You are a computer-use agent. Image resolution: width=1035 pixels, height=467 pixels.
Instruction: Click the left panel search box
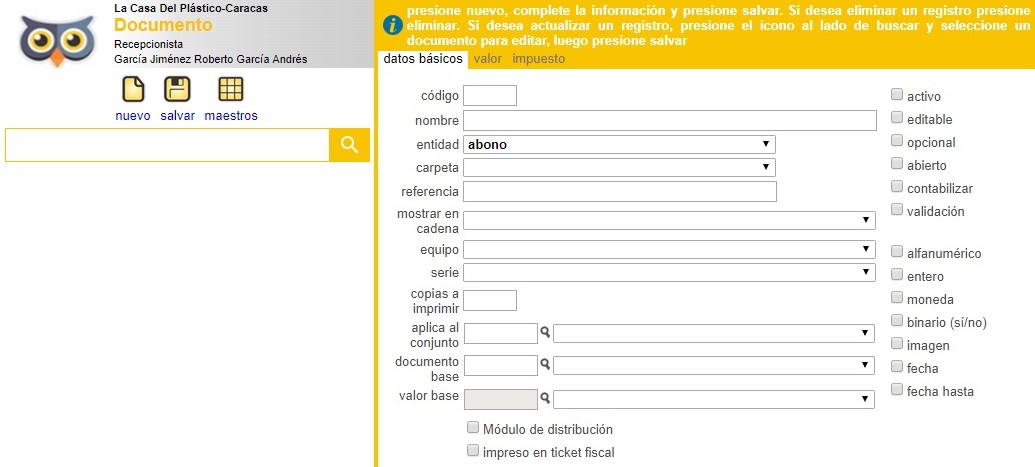pyautogui.click(x=167, y=145)
